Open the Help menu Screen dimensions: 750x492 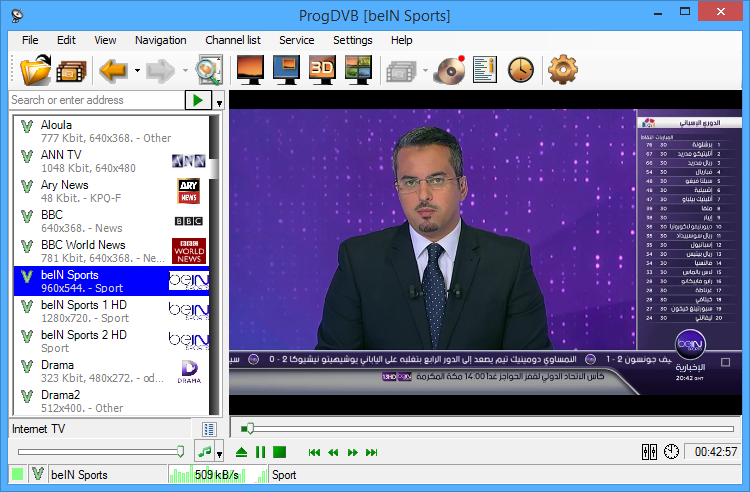tap(401, 40)
